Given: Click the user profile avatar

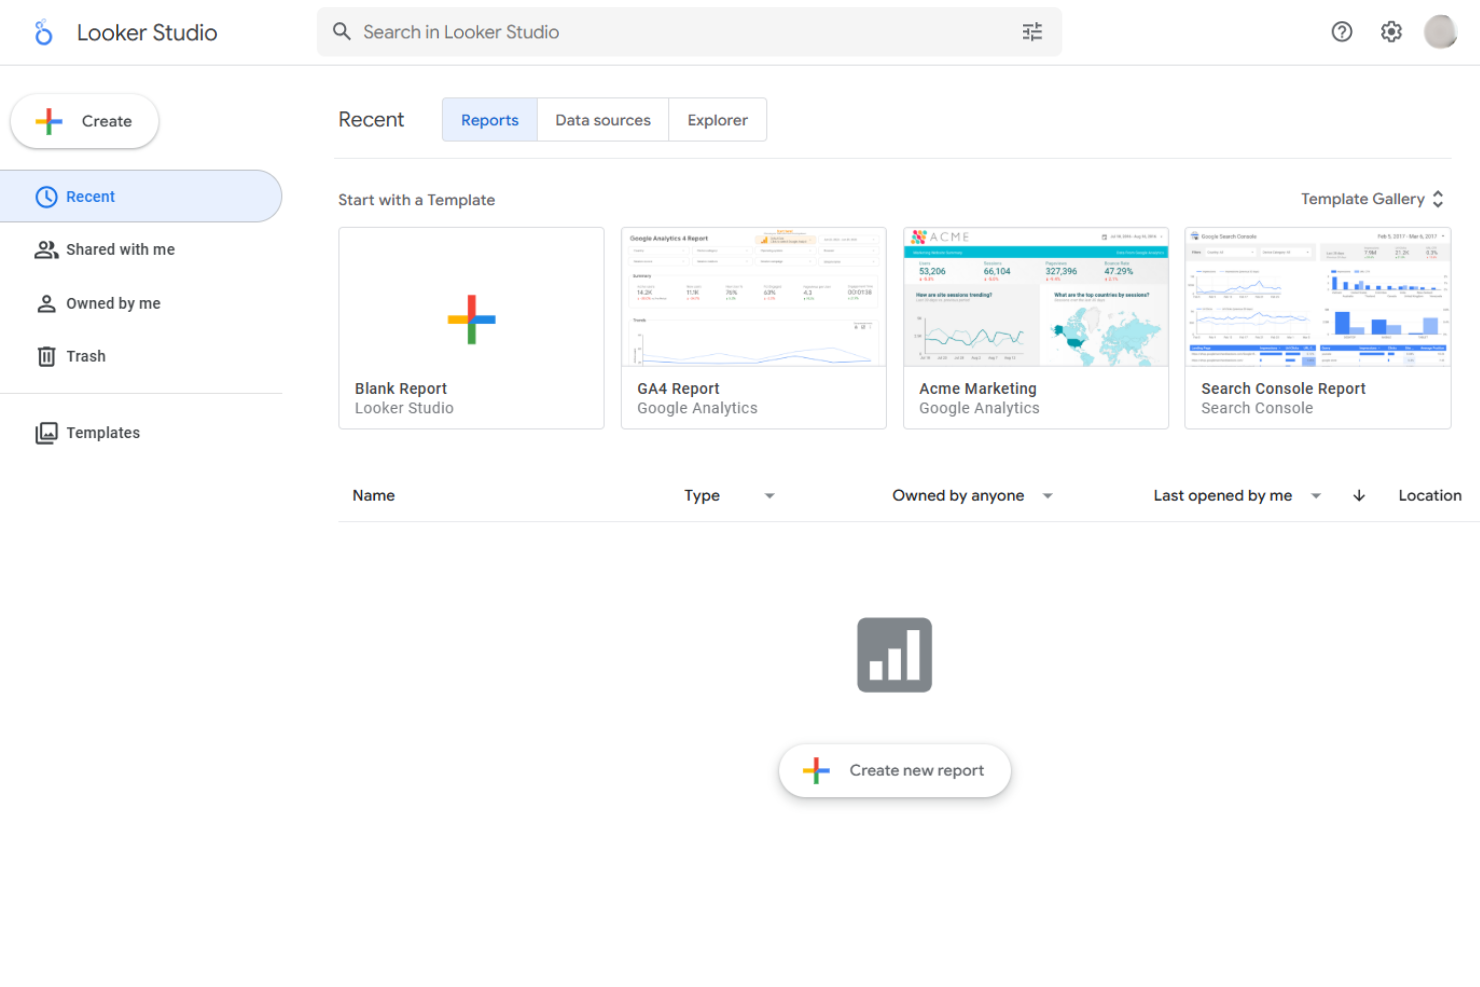Looking at the screenshot, I should pos(1440,31).
